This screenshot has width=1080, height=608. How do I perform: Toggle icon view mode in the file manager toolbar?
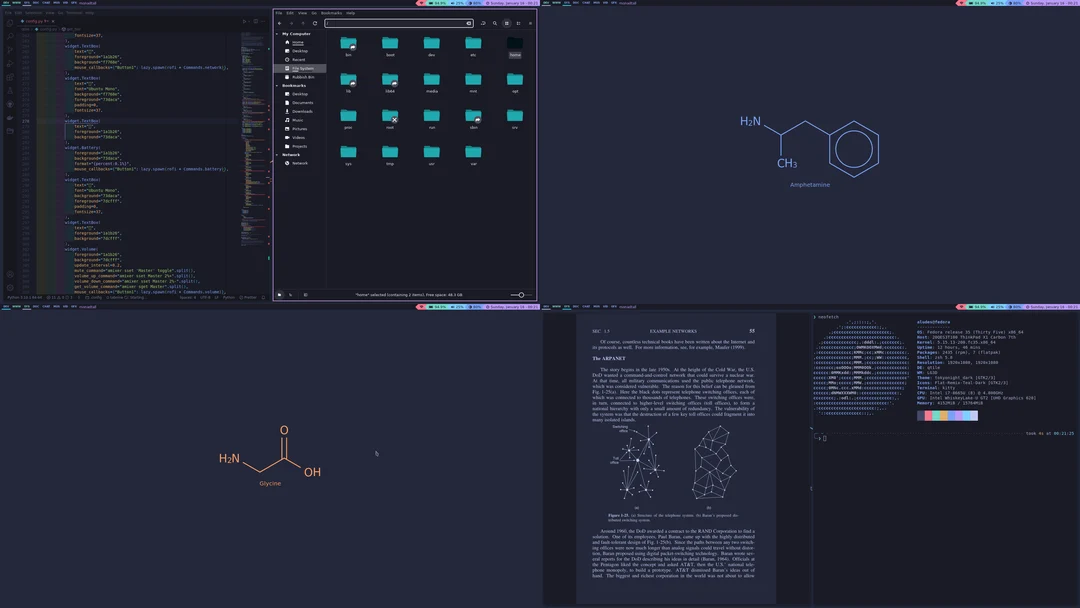click(506, 22)
